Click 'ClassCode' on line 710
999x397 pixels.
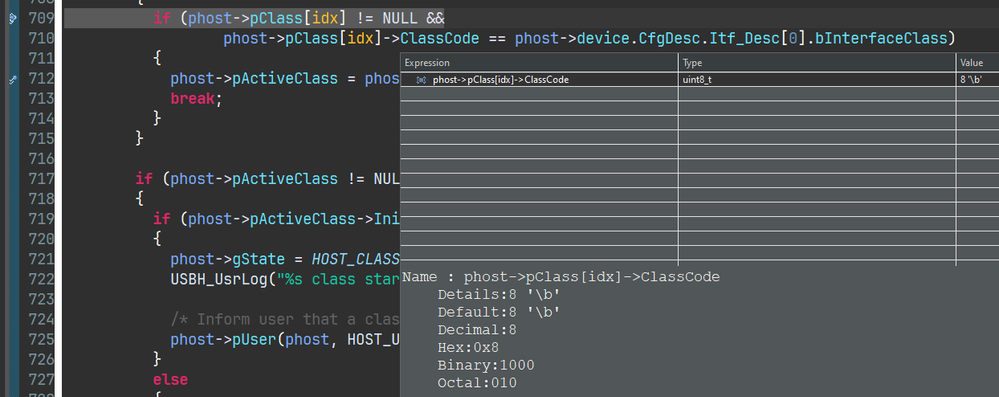tap(440, 38)
